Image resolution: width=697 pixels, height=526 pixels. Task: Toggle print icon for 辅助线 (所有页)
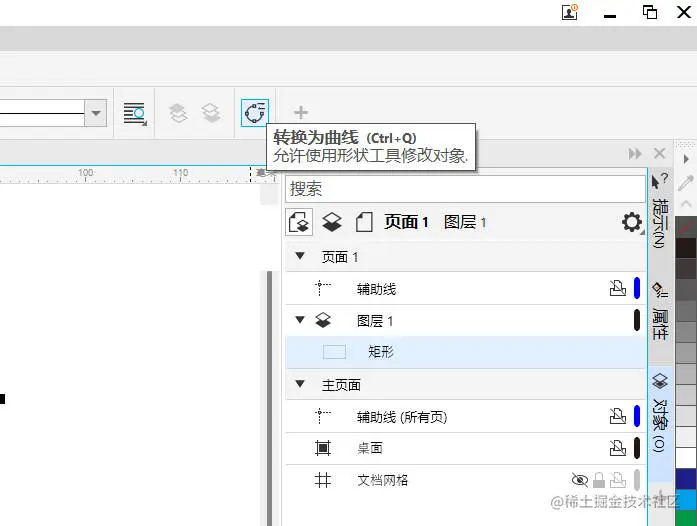point(617,416)
